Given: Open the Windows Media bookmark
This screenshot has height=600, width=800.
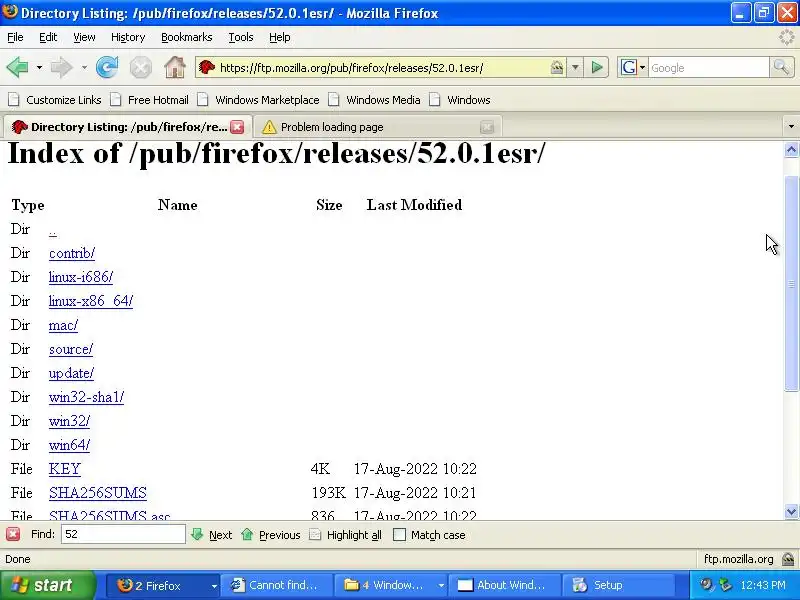Looking at the screenshot, I should tap(374, 100).
